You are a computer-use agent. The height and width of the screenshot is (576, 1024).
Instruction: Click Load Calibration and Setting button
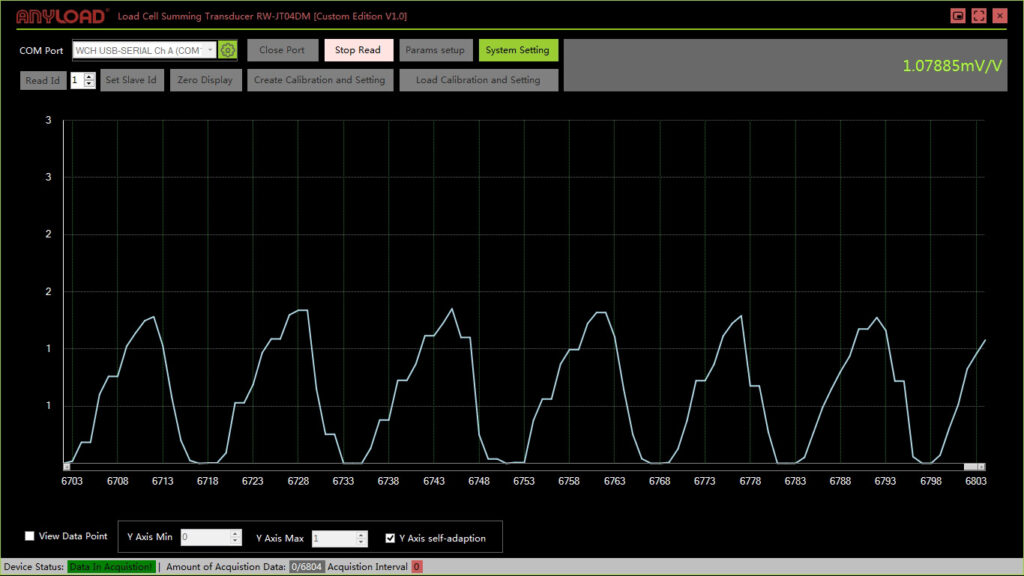(478, 80)
